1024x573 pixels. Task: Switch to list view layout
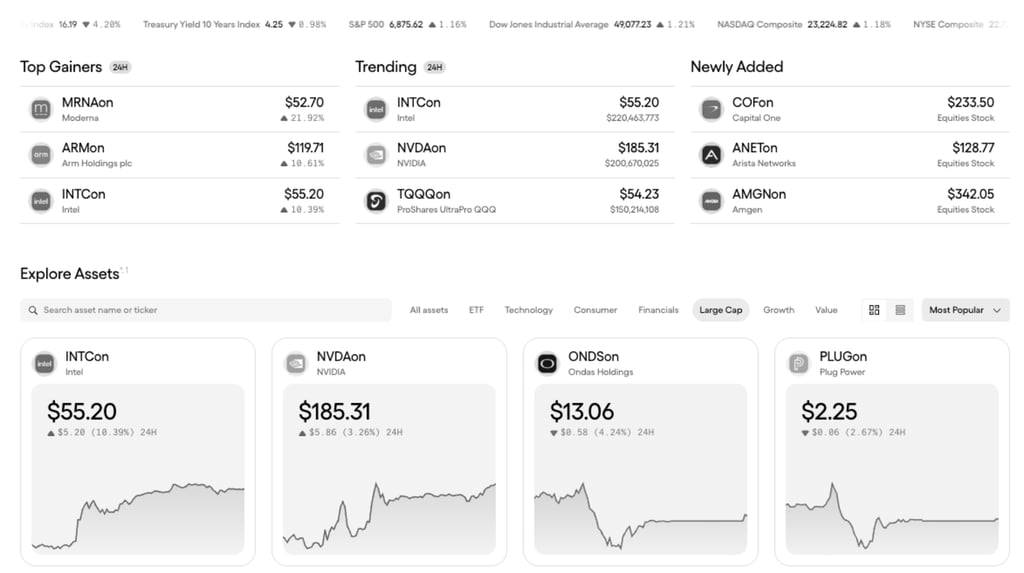(x=900, y=310)
